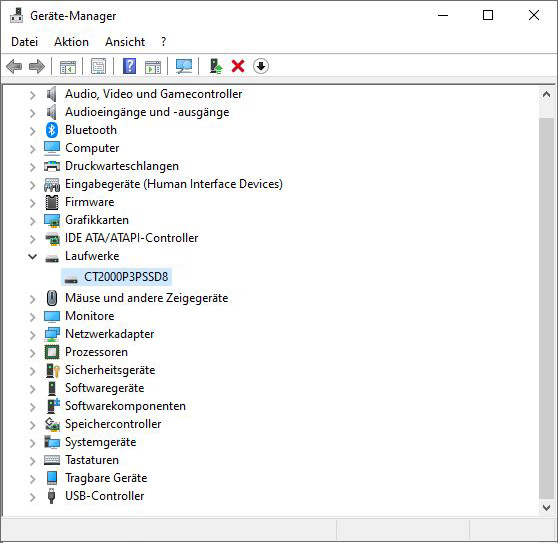Click the scrollbar up arrow
Viewport: 558px width, 543px height.
(546, 95)
